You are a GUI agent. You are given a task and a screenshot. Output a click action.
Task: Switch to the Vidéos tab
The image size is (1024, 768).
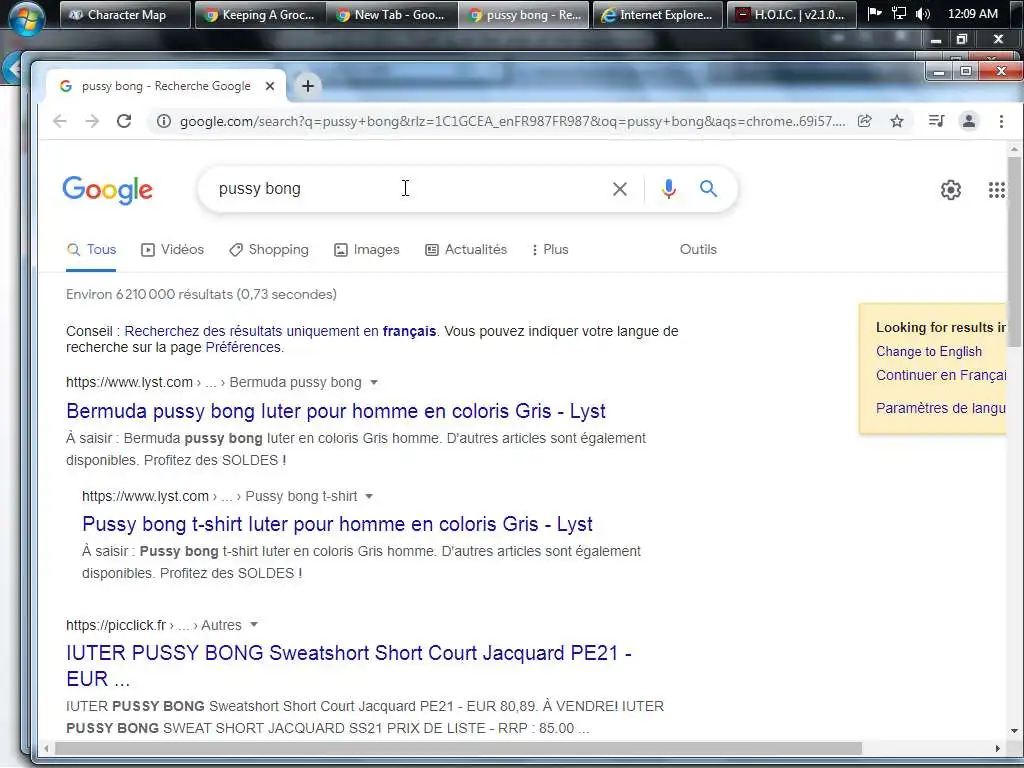point(172,249)
